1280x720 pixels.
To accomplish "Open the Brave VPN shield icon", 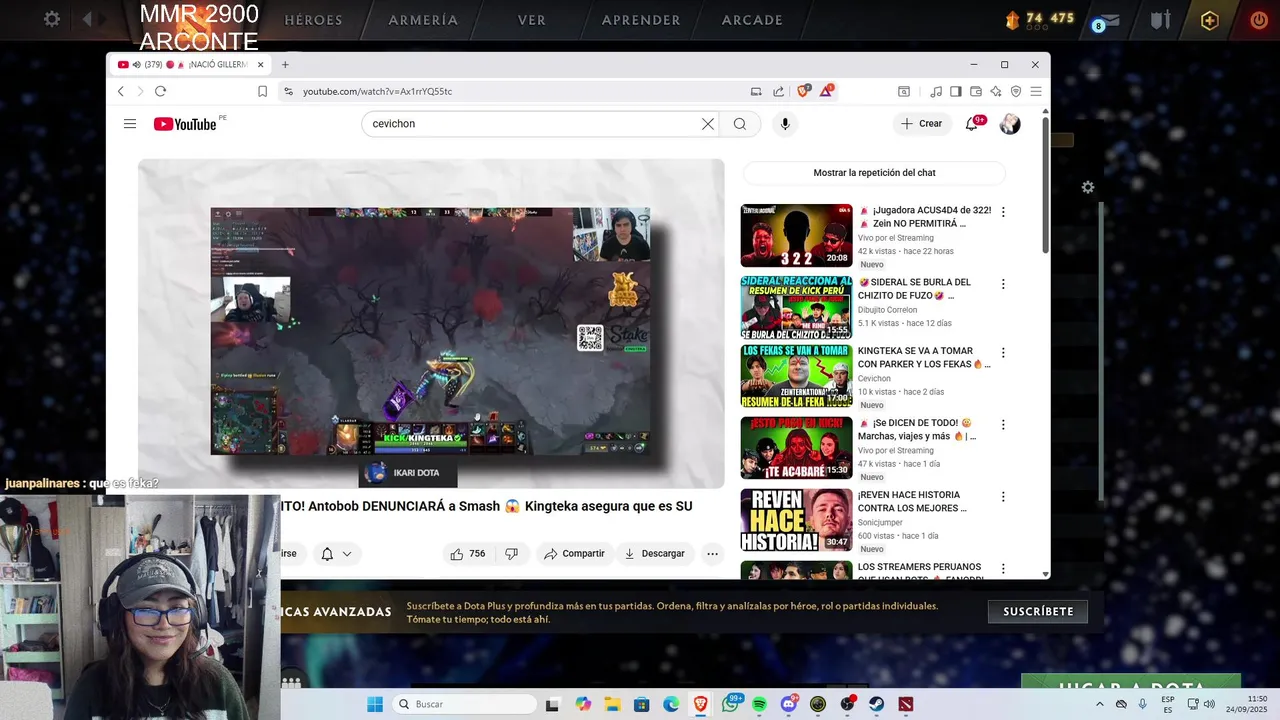I will (x=1016, y=91).
